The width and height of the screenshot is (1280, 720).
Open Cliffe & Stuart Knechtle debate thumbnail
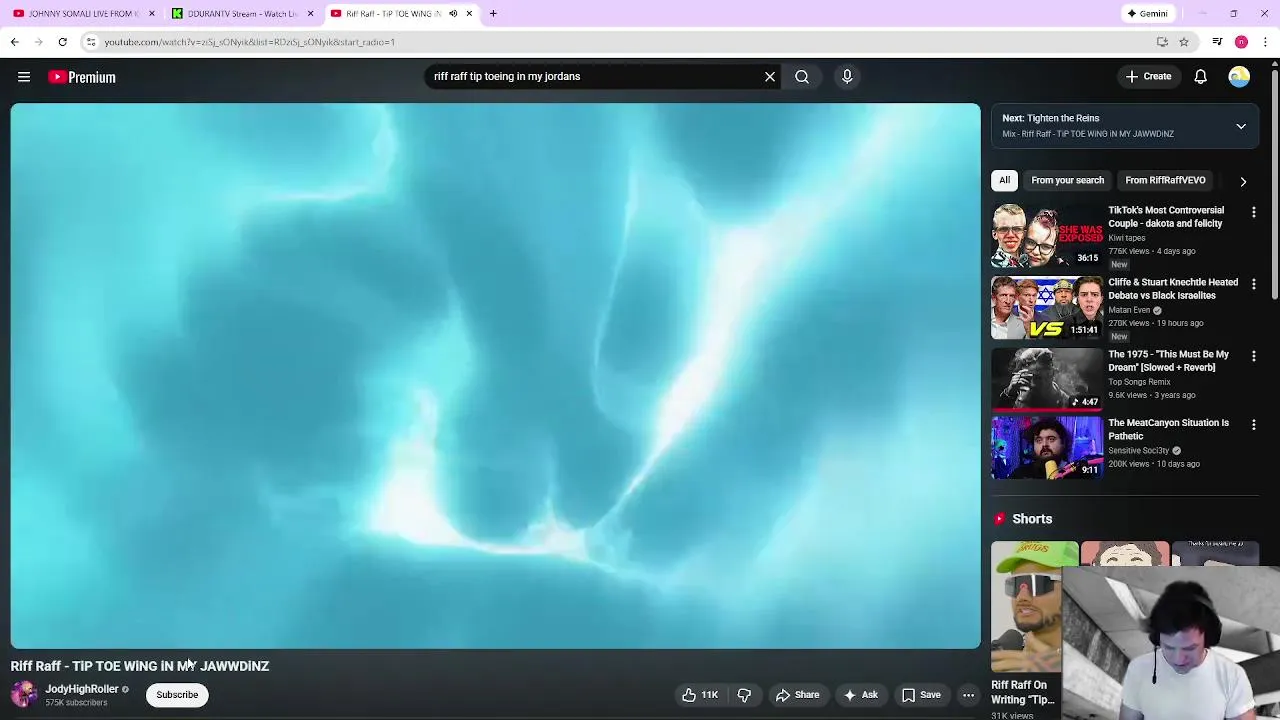pyautogui.click(x=1047, y=308)
